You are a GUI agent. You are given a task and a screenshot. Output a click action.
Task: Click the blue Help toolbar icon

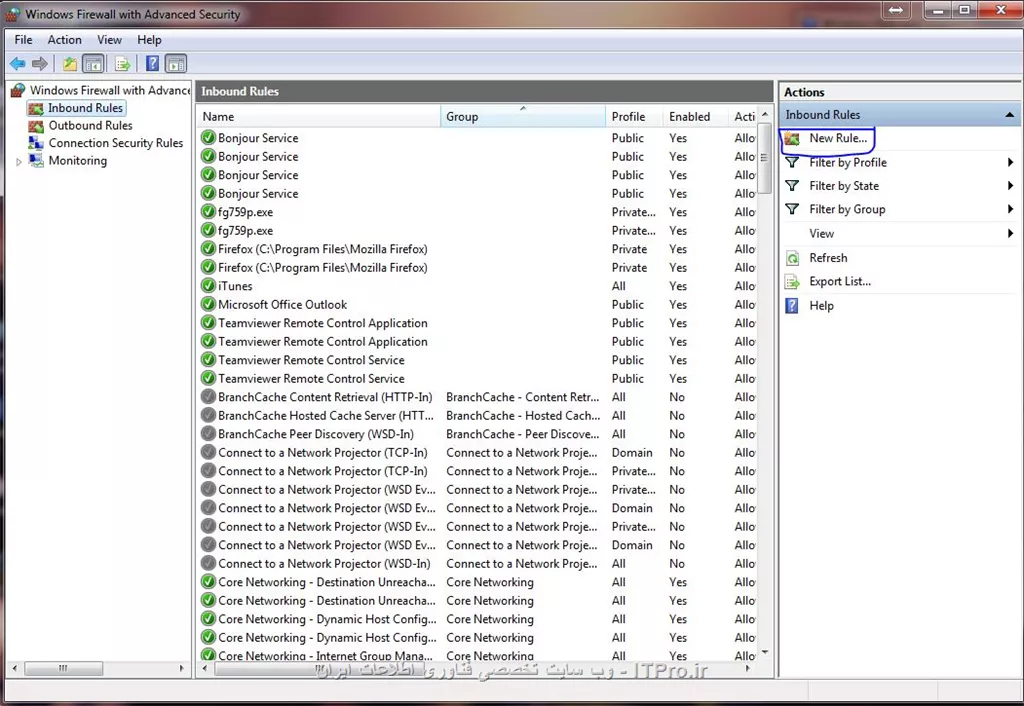click(152, 63)
